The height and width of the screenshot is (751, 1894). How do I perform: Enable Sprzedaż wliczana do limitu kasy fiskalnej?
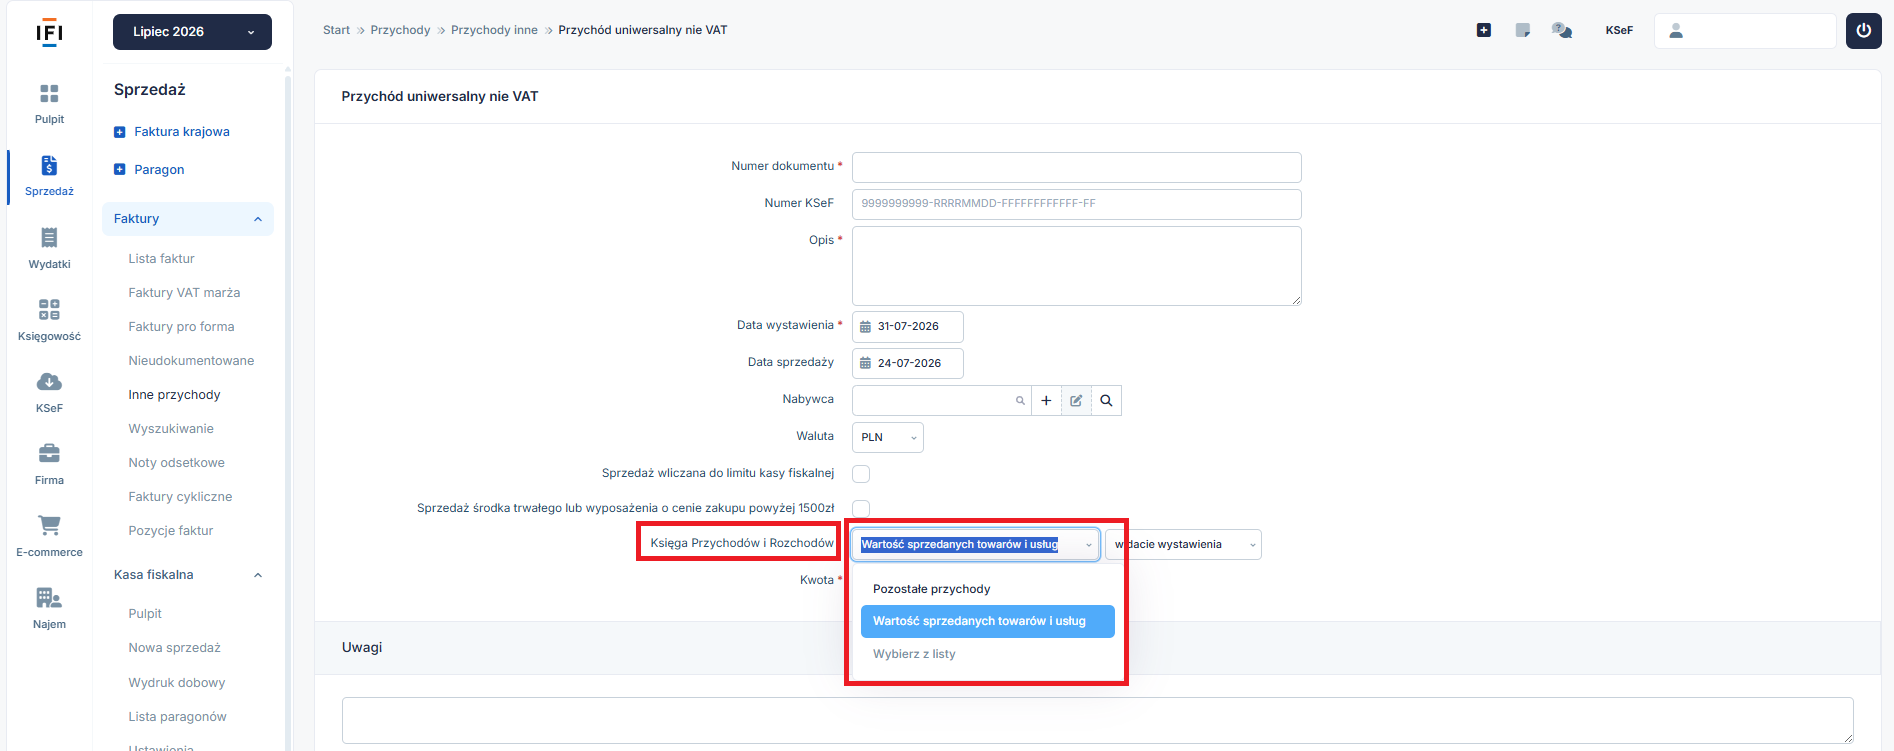pyautogui.click(x=861, y=474)
